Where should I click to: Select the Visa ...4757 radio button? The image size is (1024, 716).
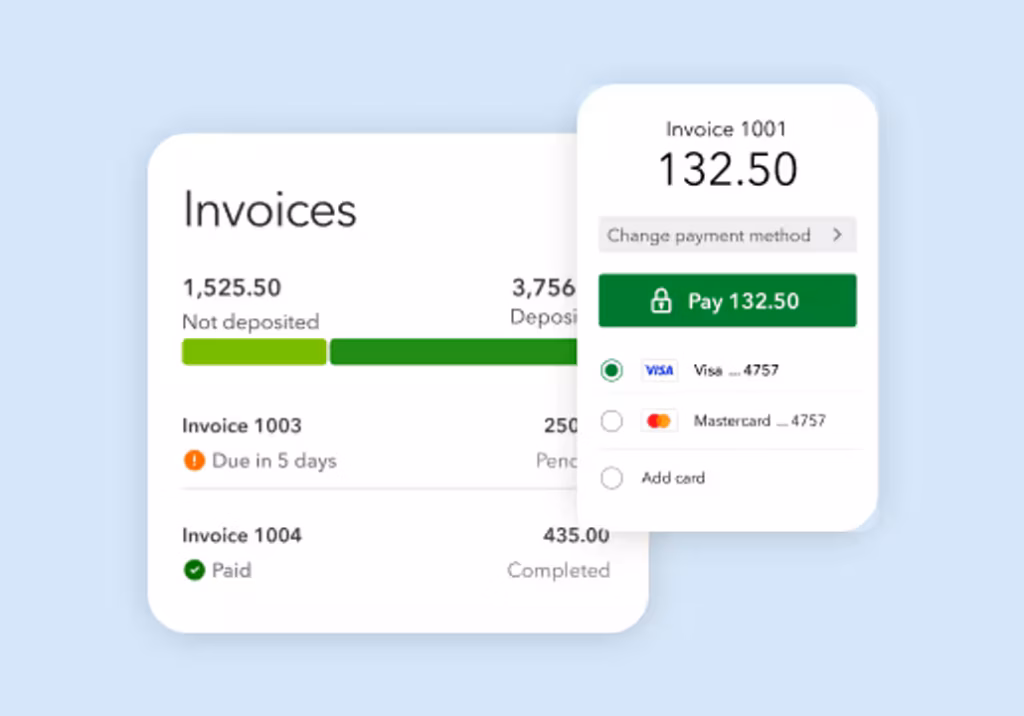click(x=611, y=370)
